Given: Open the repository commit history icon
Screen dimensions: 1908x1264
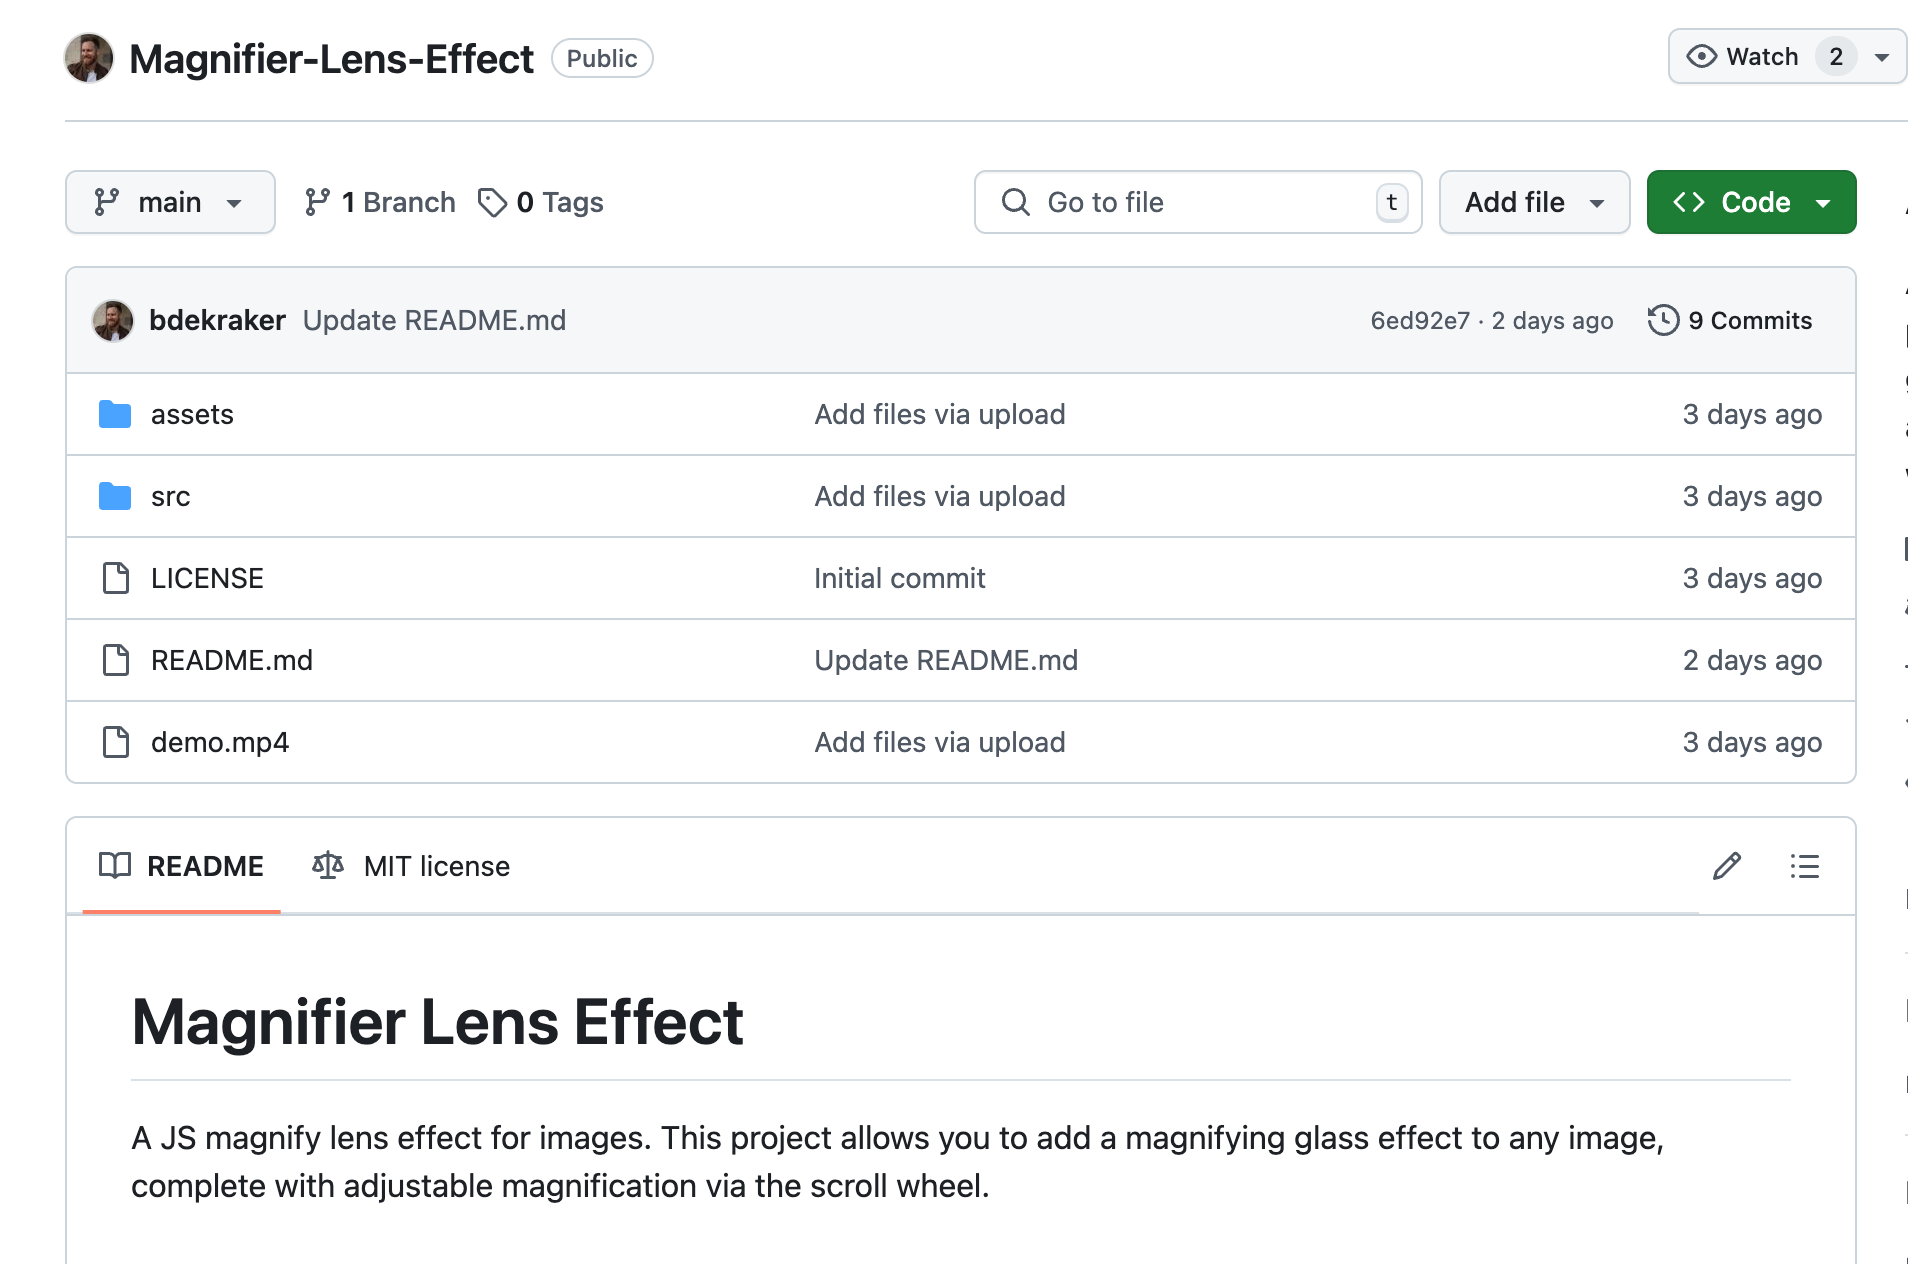Looking at the screenshot, I should 1663,320.
